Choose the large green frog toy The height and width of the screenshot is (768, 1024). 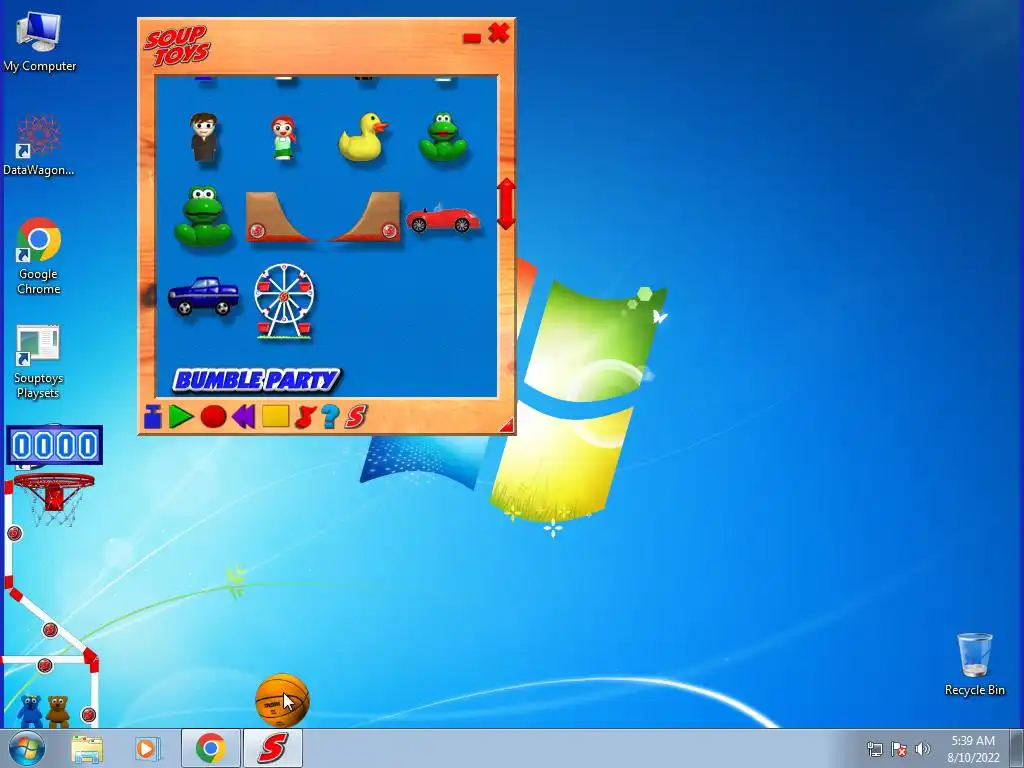point(203,216)
